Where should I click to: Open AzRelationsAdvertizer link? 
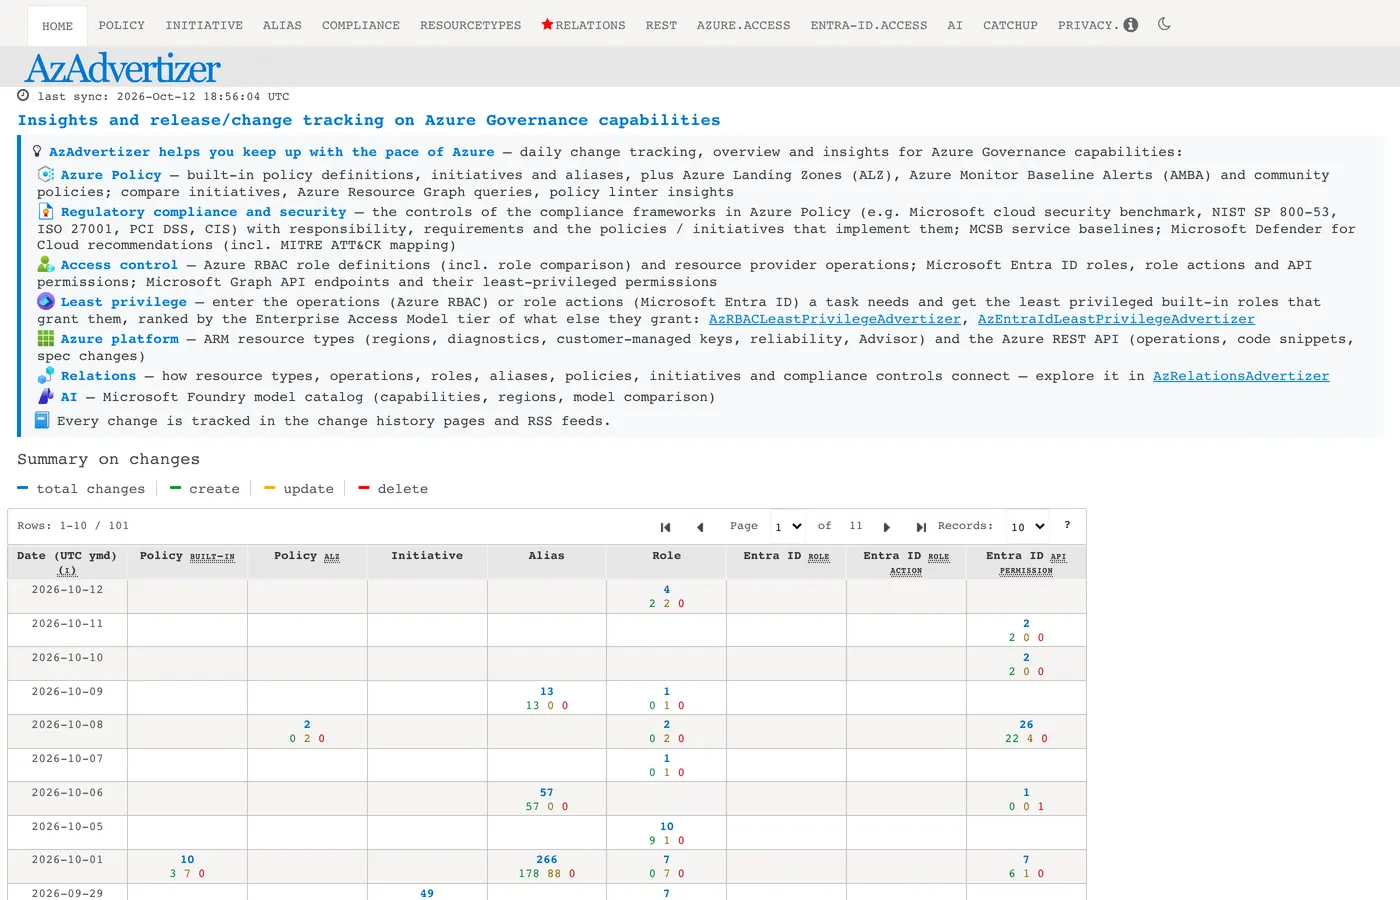[x=1241, y=376]
